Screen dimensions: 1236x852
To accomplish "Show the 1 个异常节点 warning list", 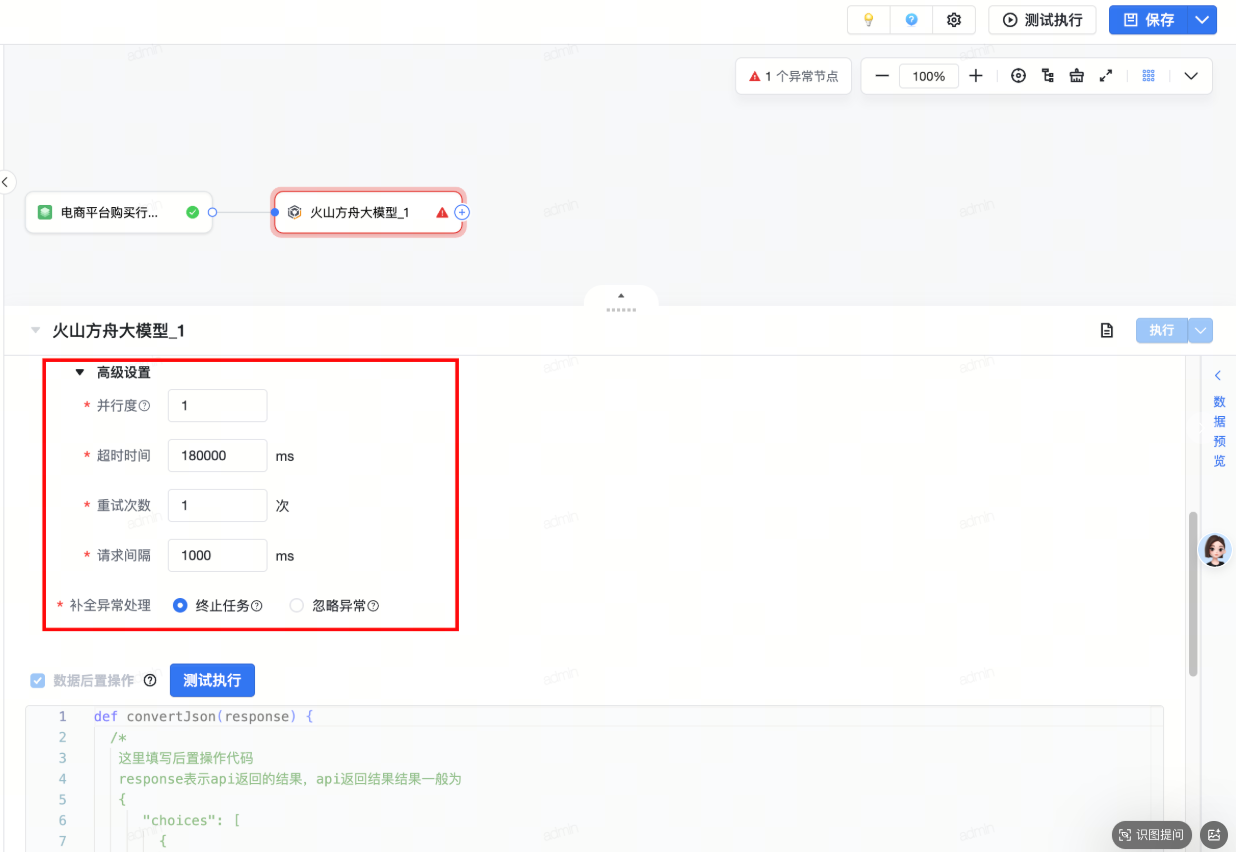I will [x=794, y=76].
